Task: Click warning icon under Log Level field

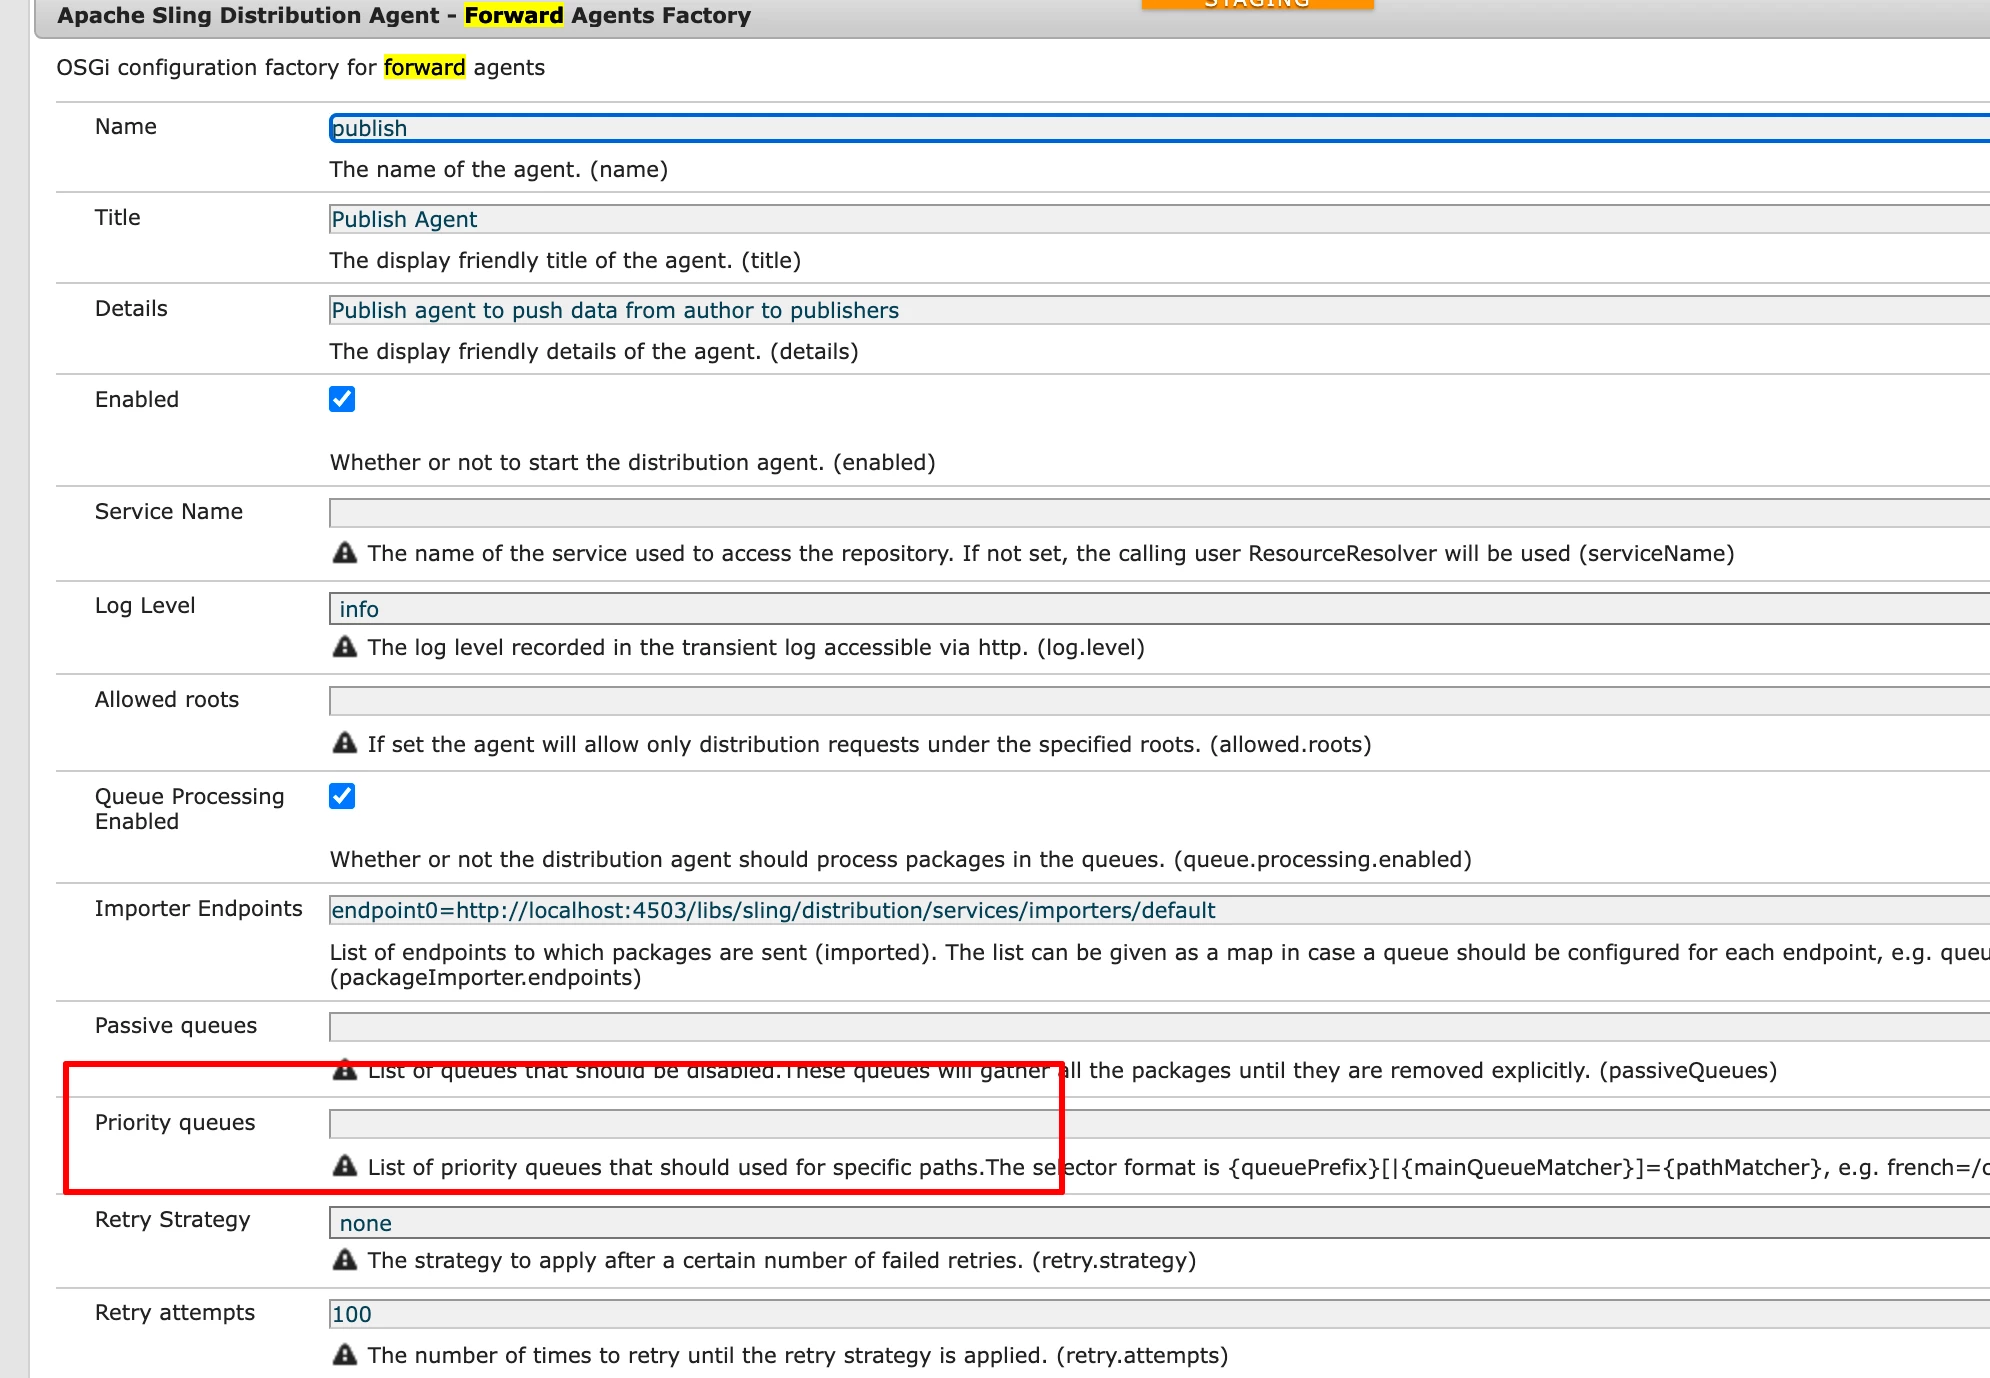Action: (344, 647)
